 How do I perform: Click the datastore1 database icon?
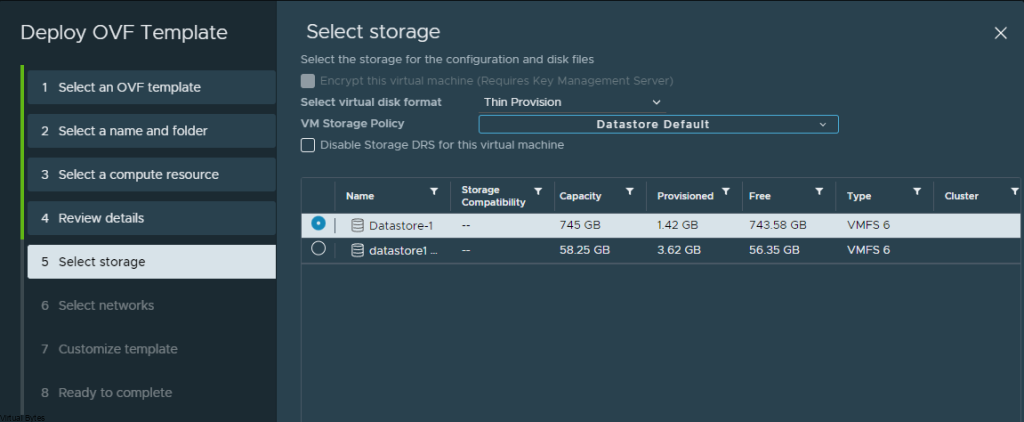[357, 250]
